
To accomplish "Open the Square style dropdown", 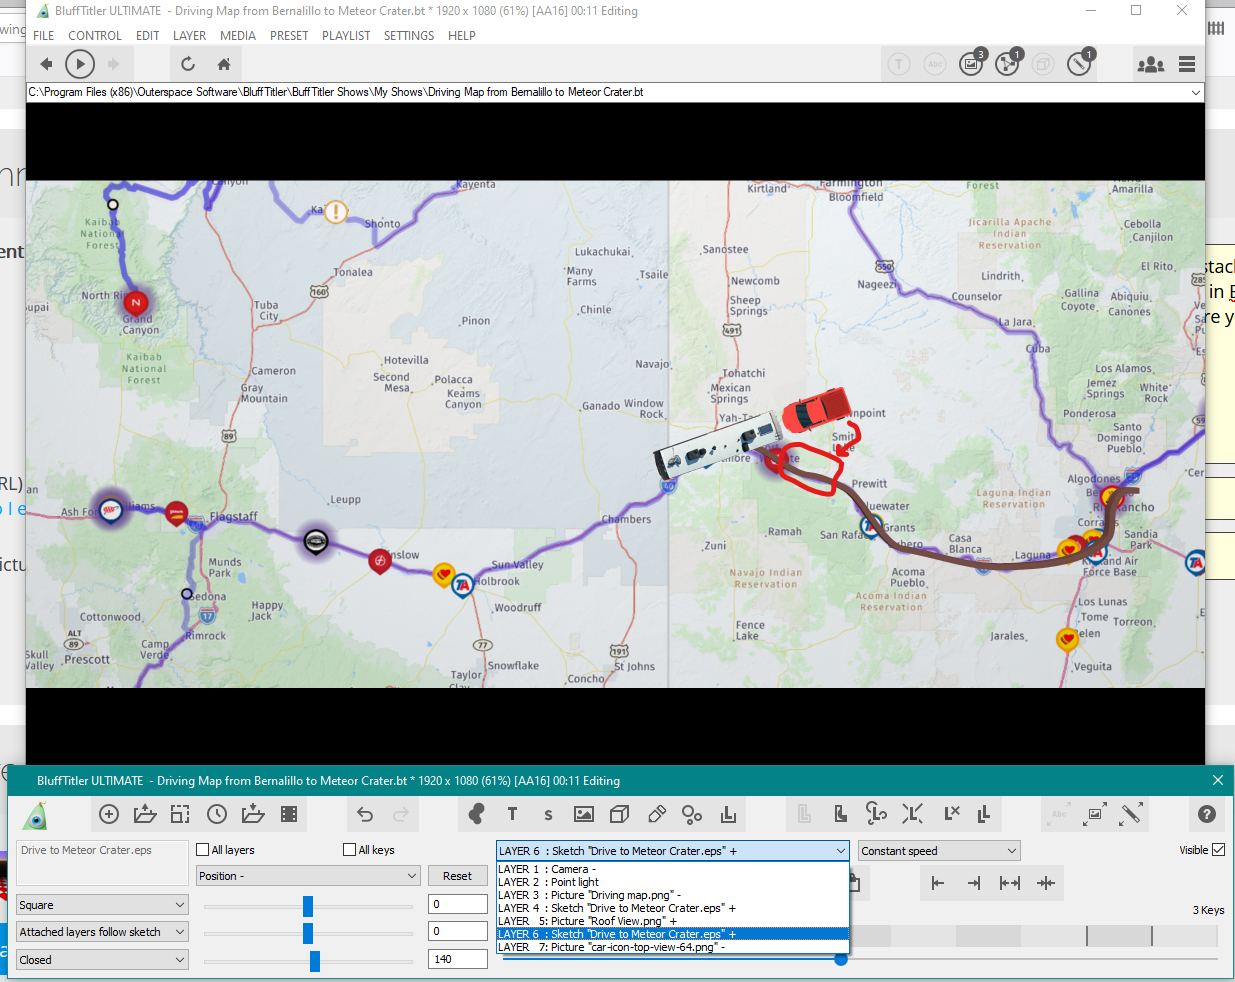I will pyautogui.click(x=102, y=905).
